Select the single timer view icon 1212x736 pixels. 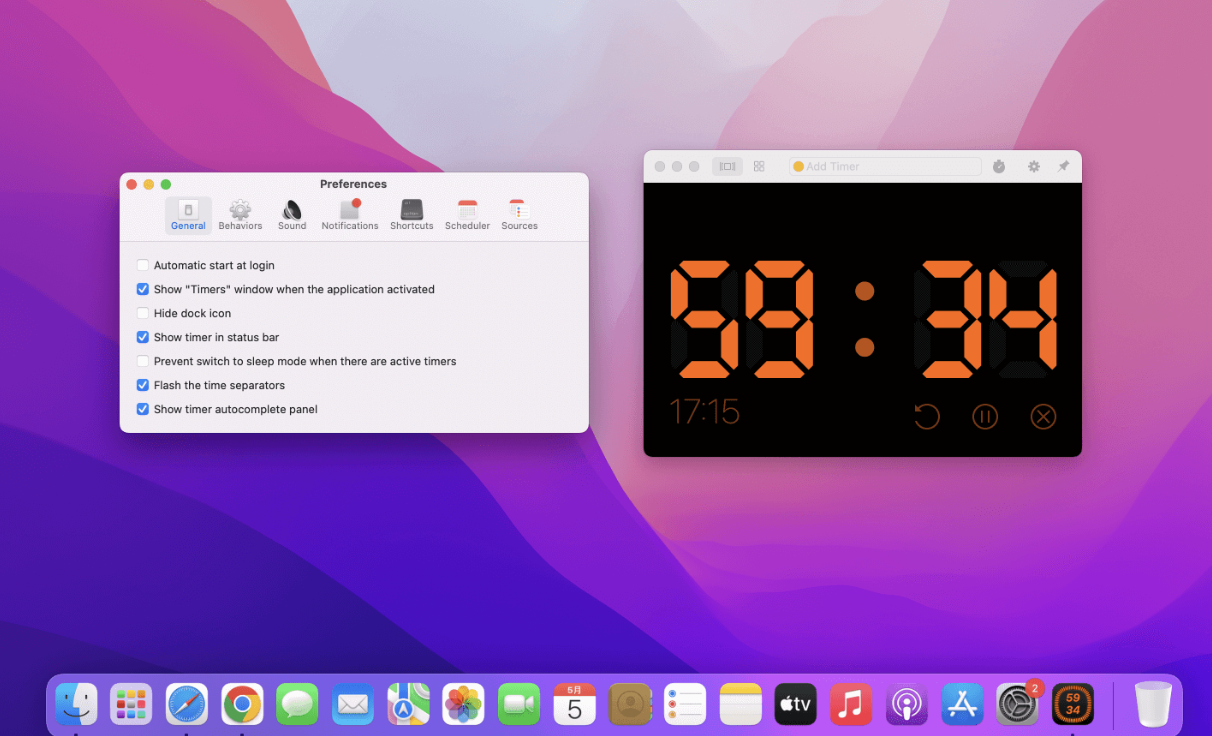pos(727,167)
